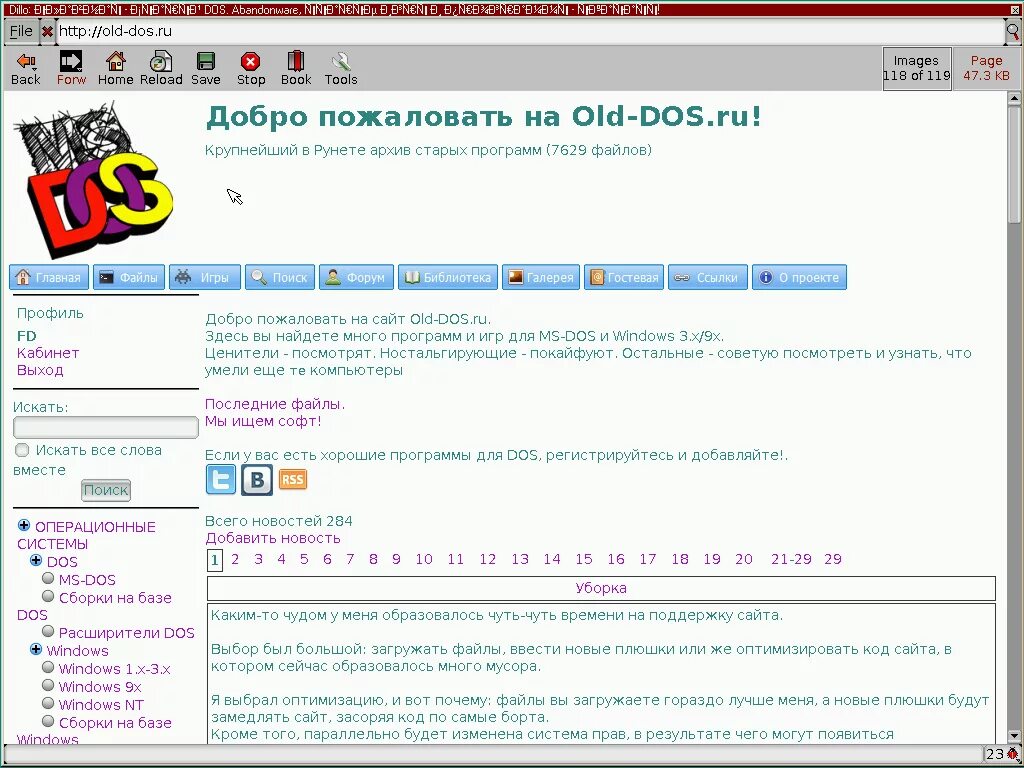Go to news page 10
The width and height of the screenshot is (1024, 768).
[x=424, y=559]
